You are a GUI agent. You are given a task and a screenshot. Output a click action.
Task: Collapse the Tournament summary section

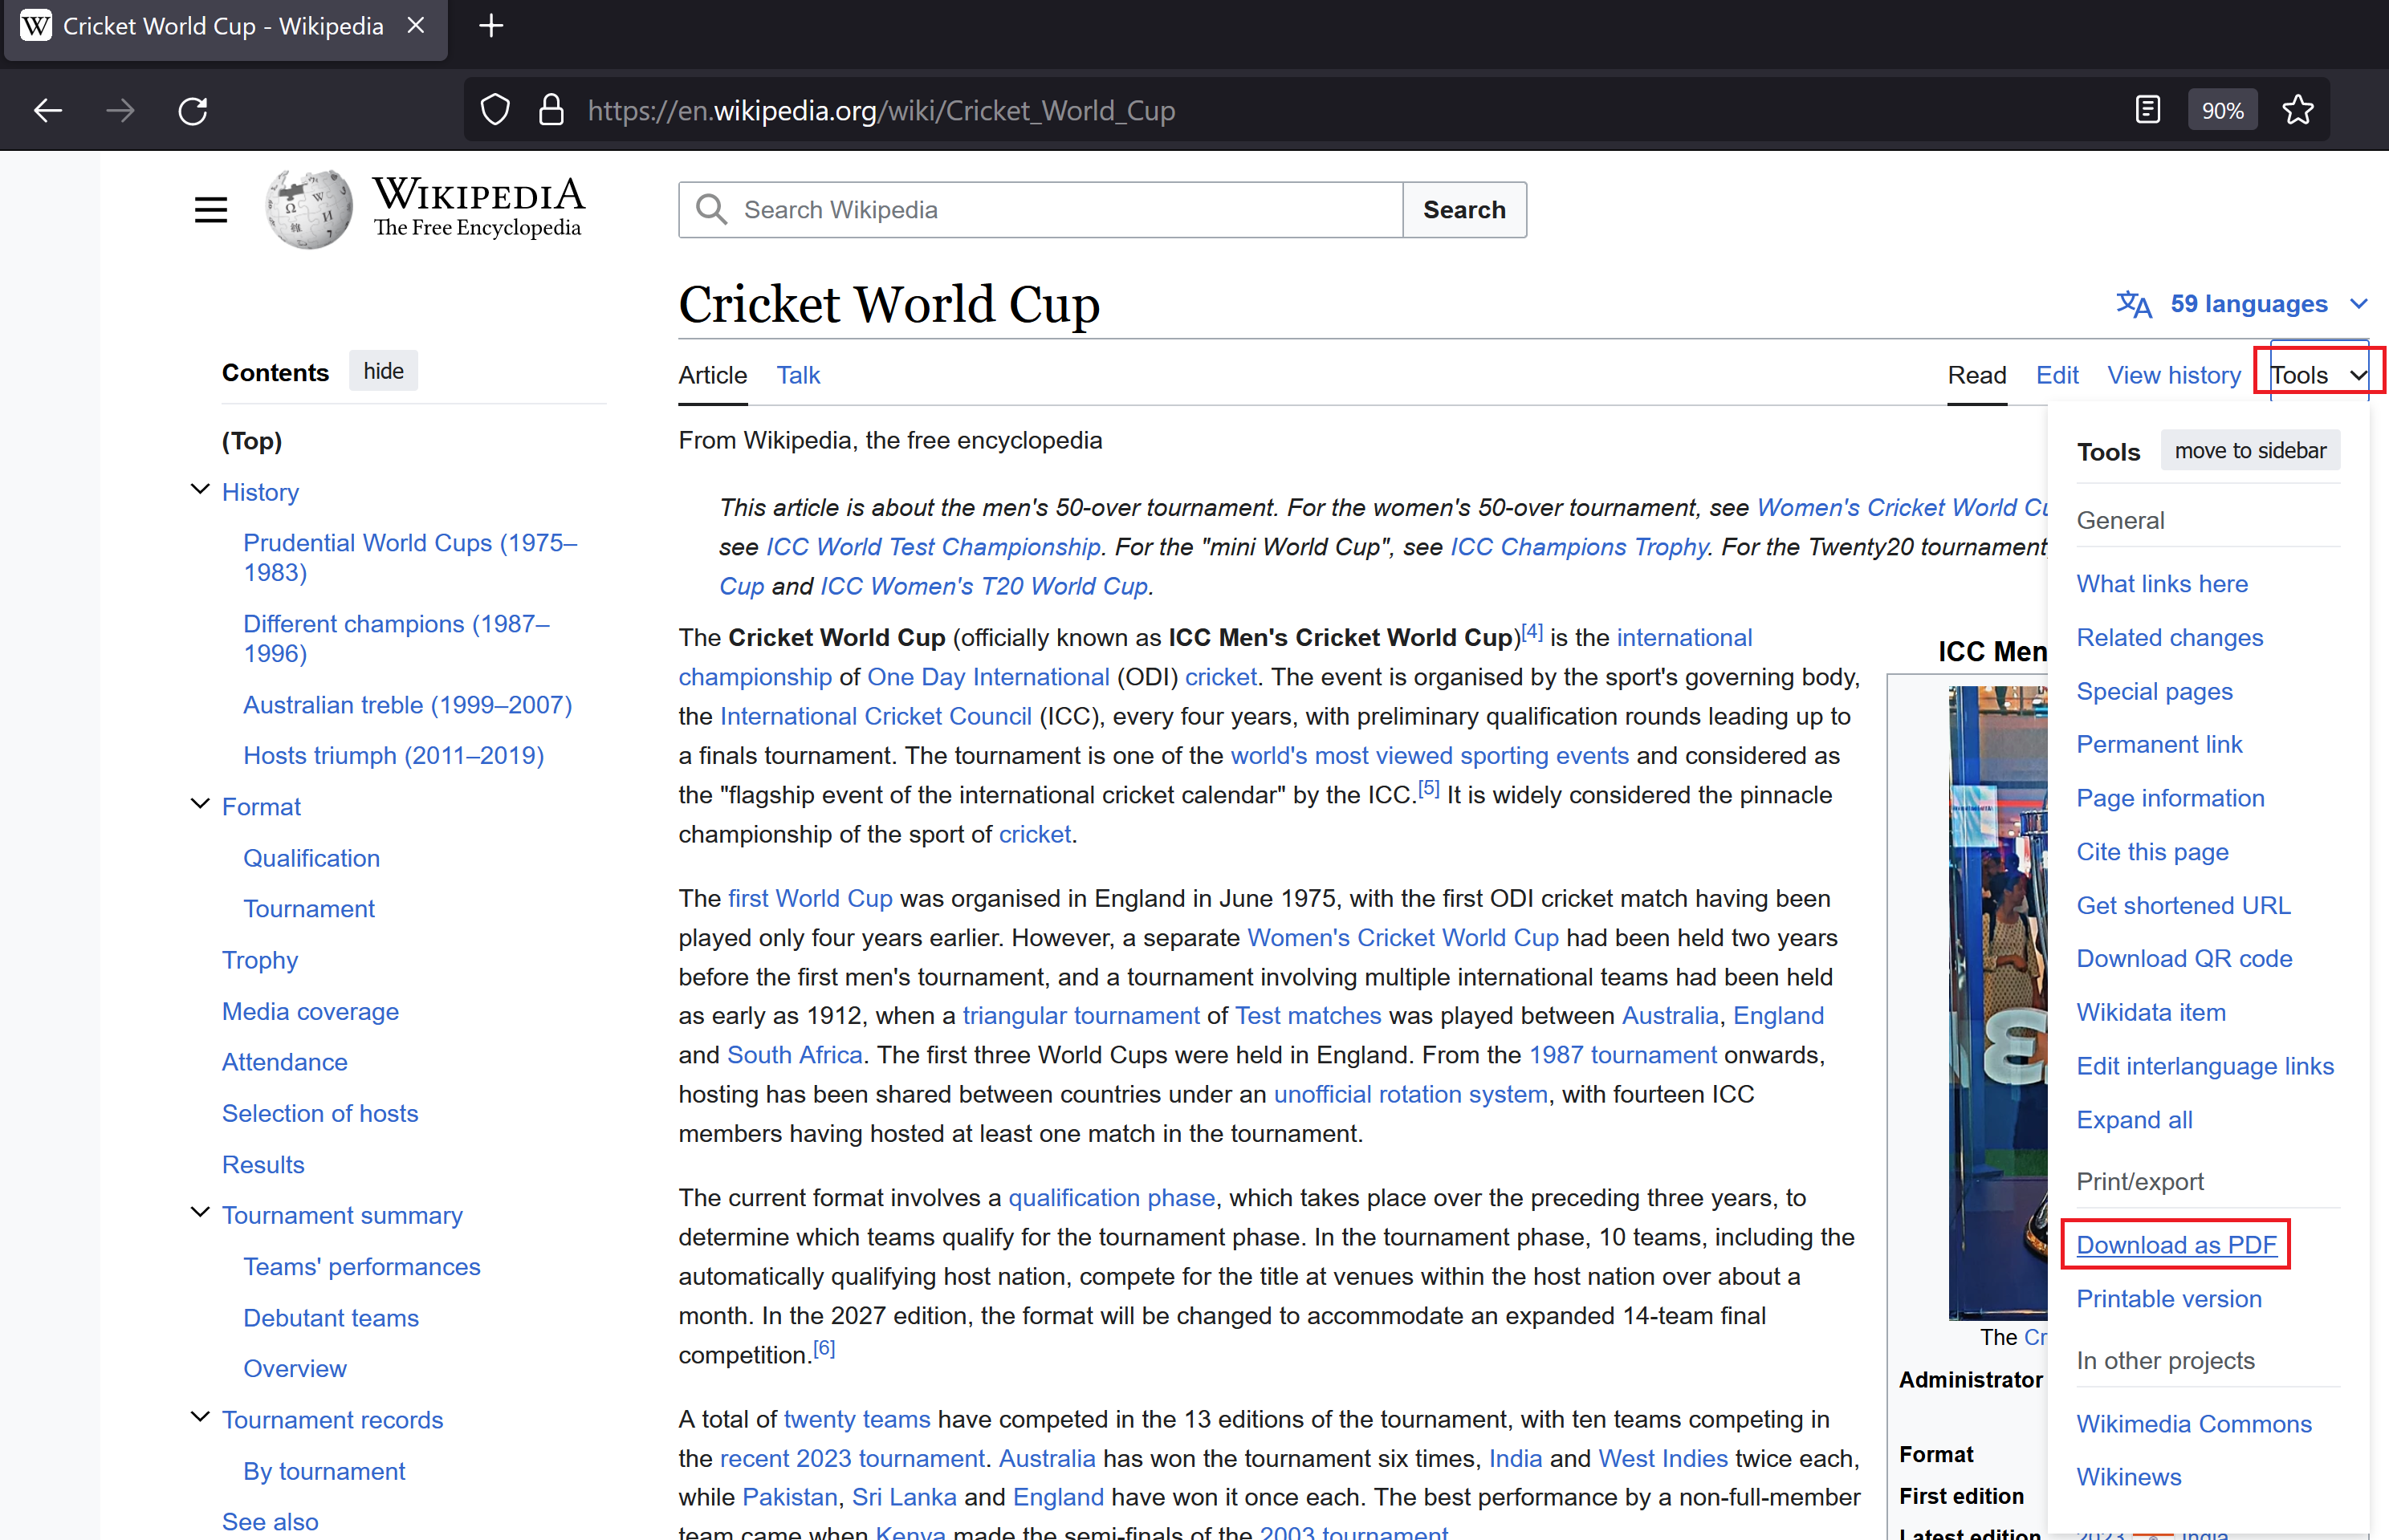click(x=198, y=1212)
